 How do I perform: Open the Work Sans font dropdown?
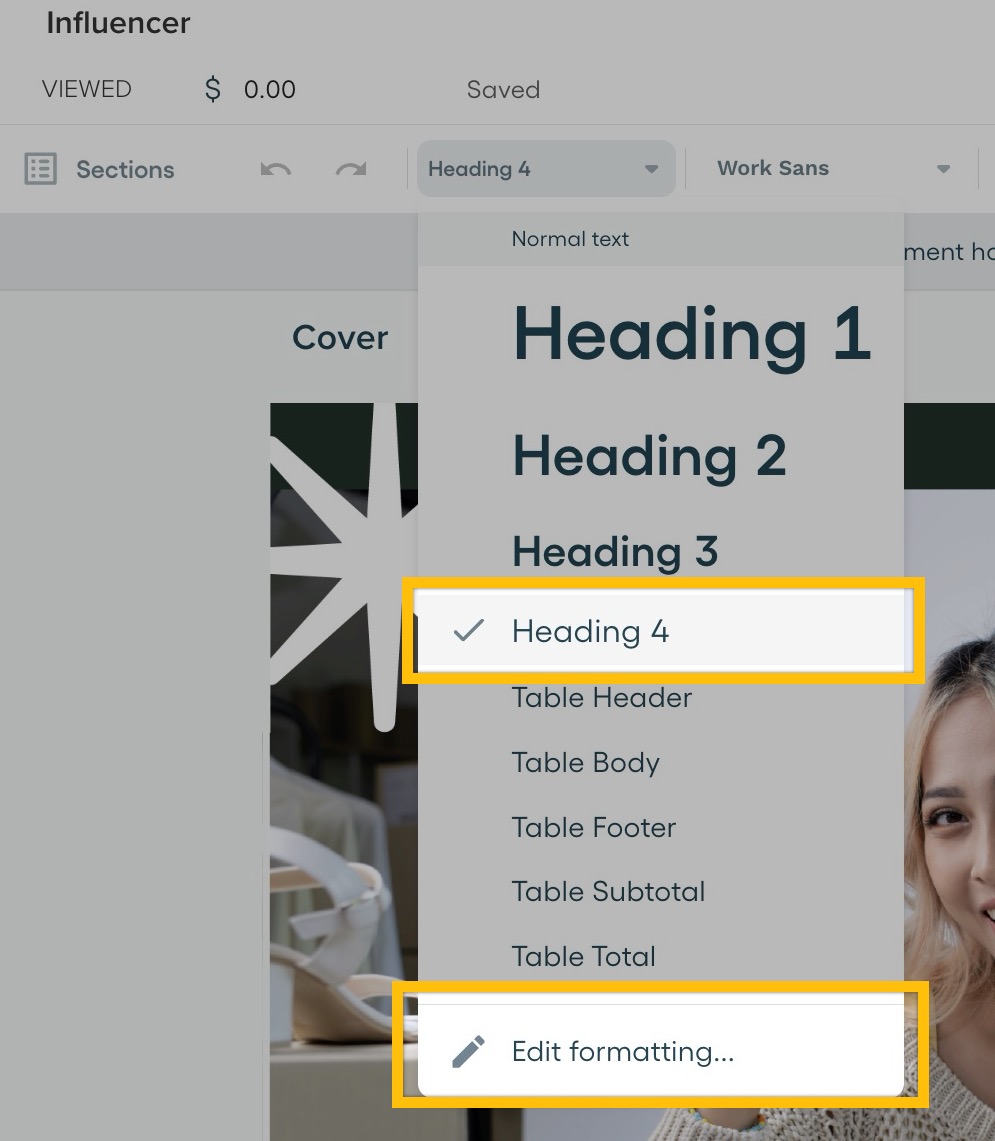tap(832, 169)
